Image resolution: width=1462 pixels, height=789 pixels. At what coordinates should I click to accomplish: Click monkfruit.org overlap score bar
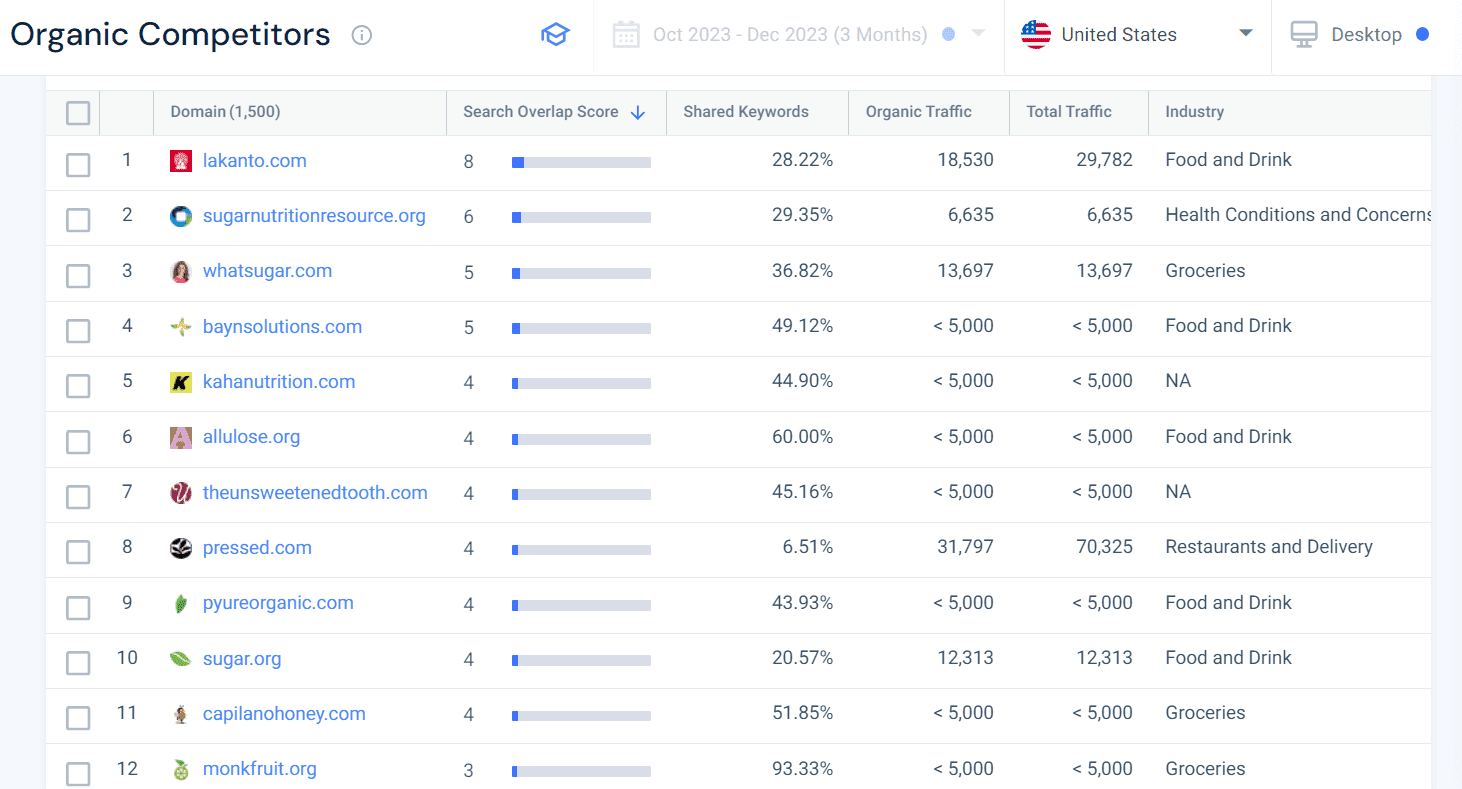pyautogui.click(x=581, y=771)
